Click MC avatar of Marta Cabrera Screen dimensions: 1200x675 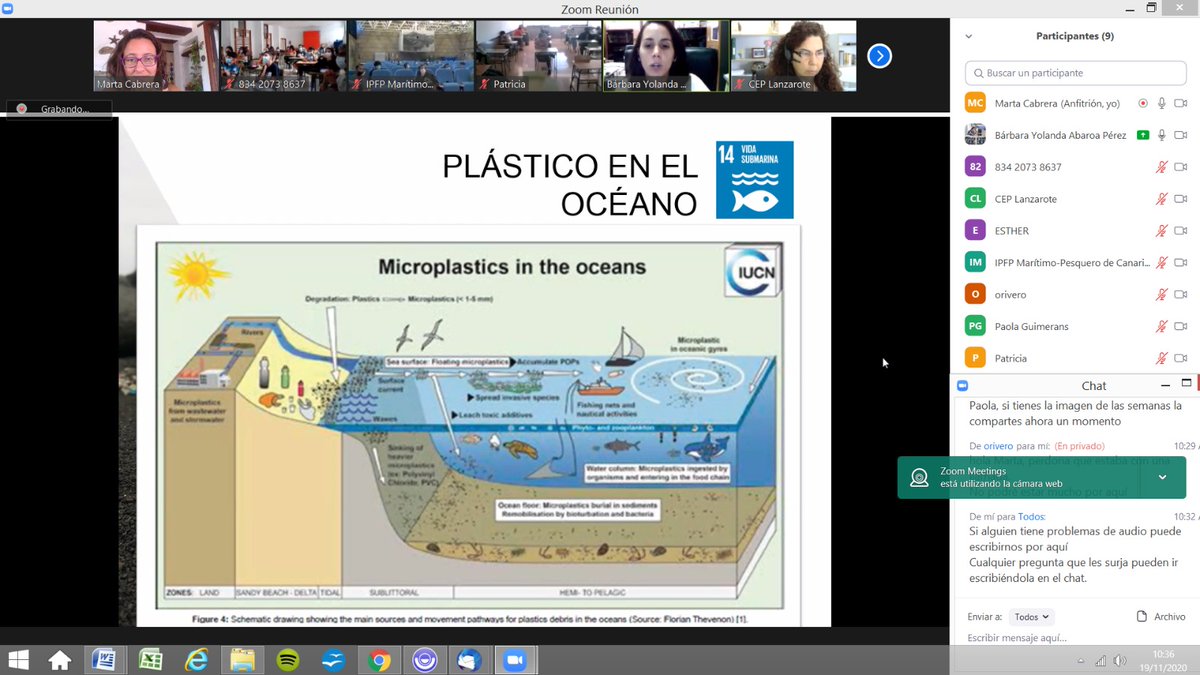pos(976,103)
